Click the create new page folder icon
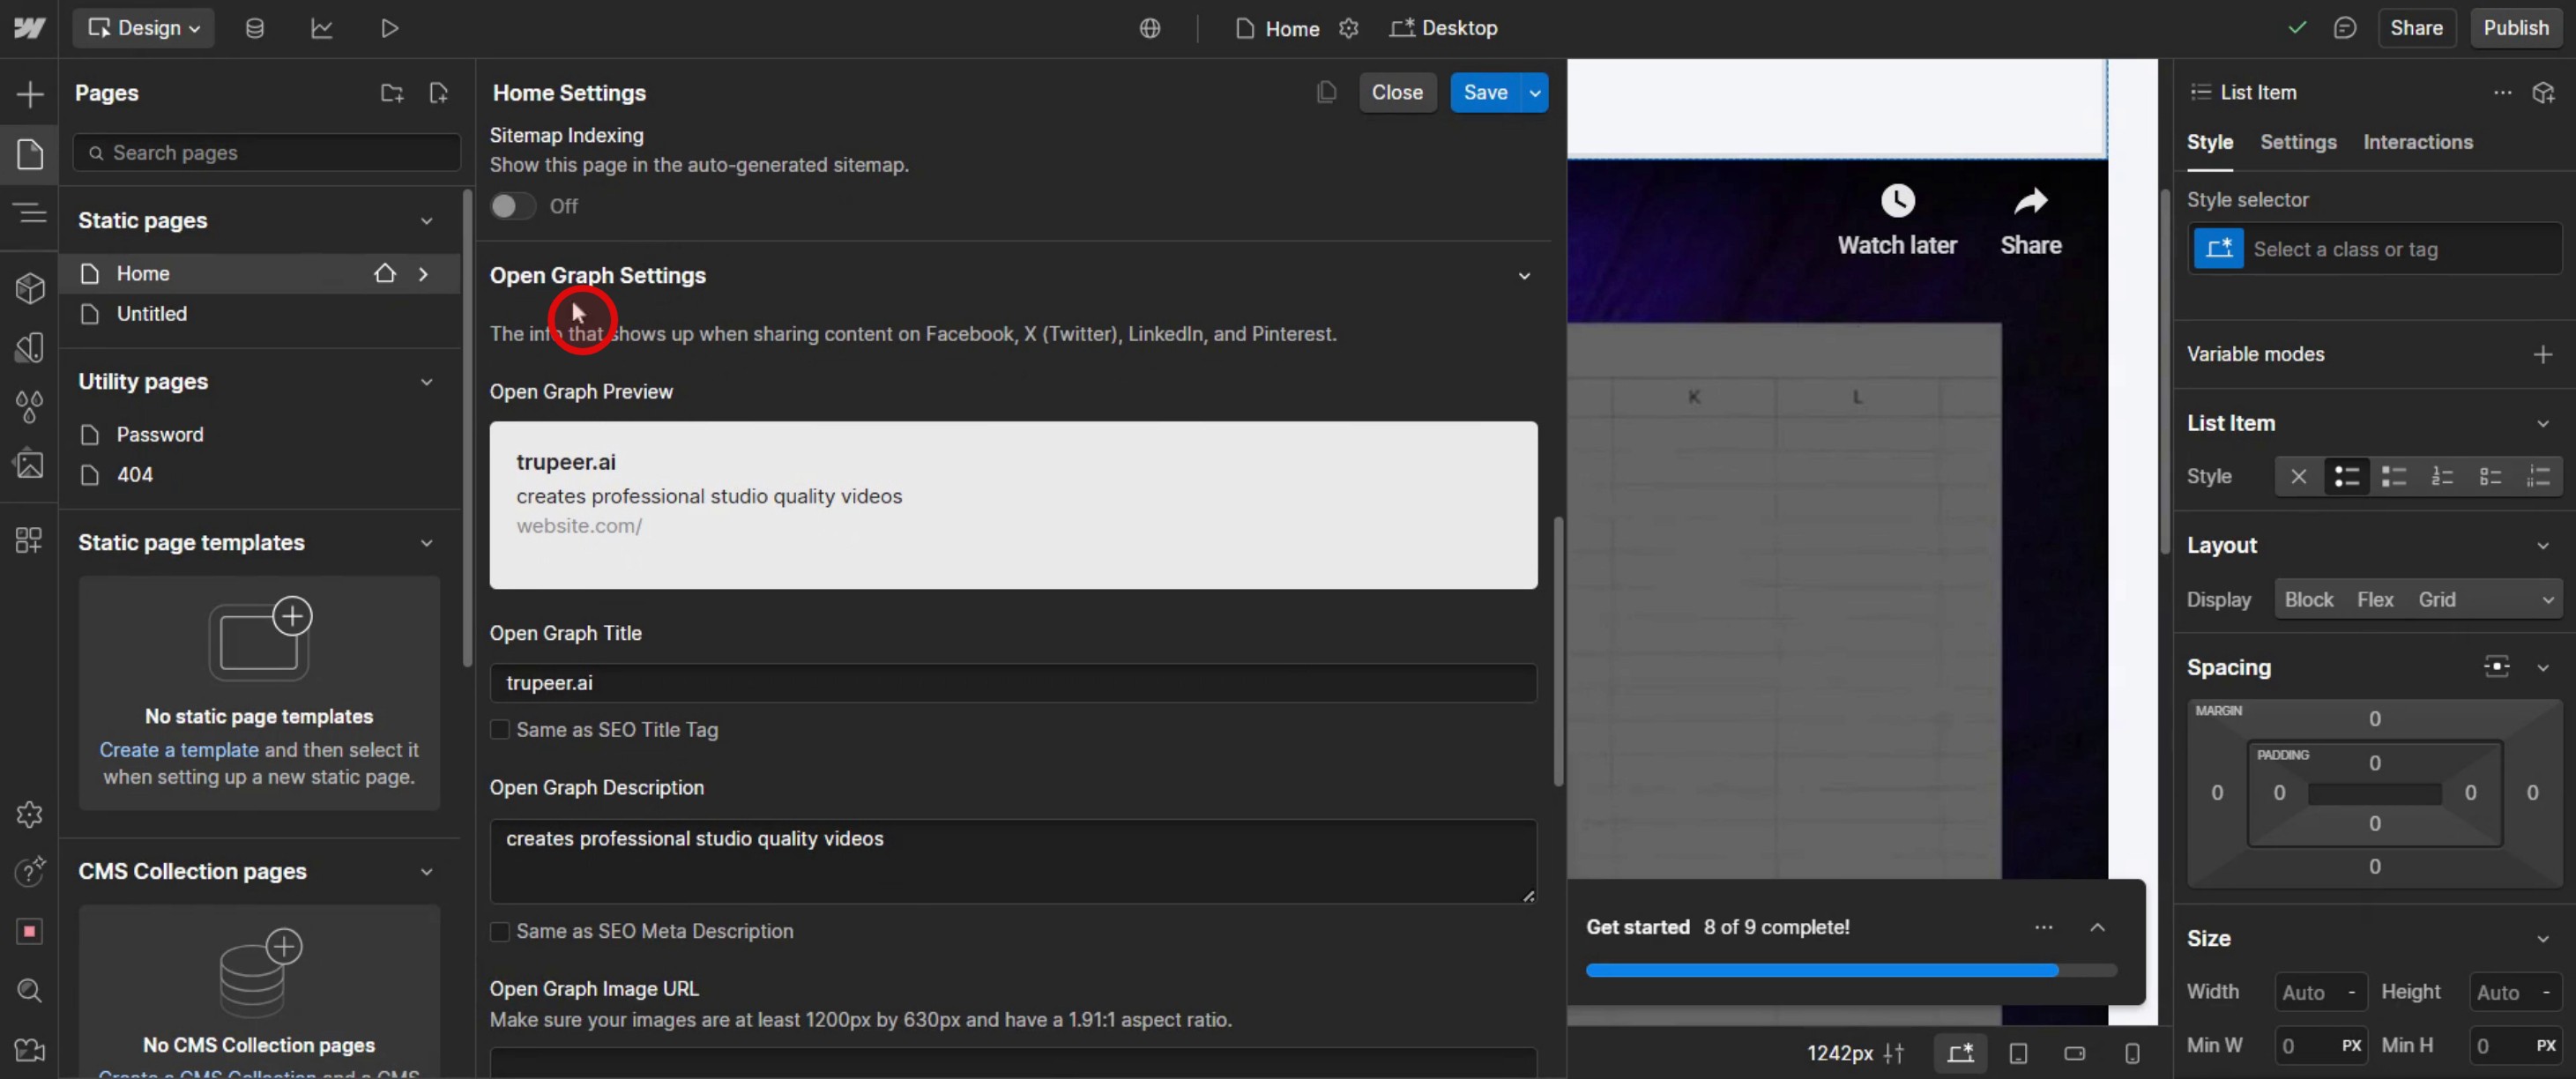 tap(391, 93)
